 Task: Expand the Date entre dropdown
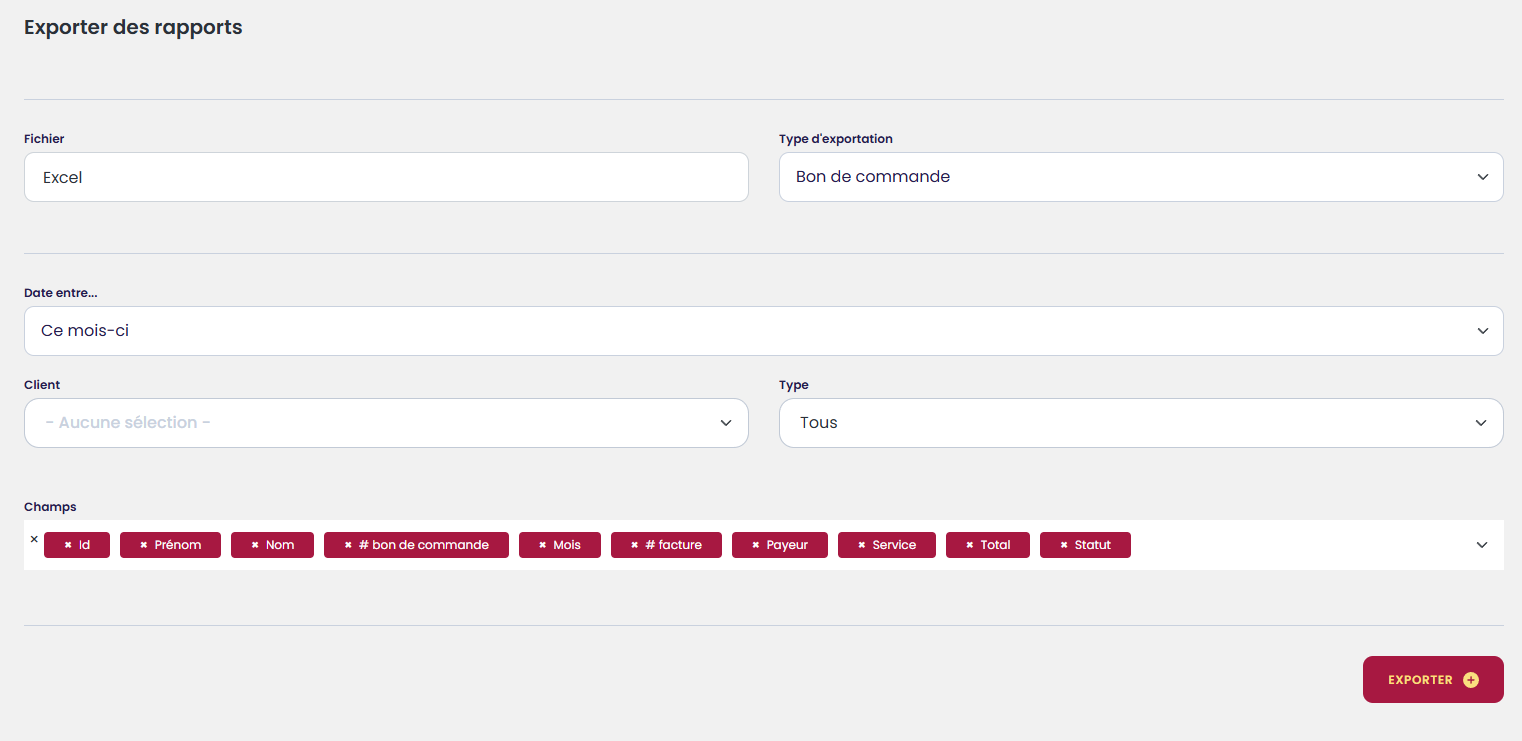(x=763, y=331)
